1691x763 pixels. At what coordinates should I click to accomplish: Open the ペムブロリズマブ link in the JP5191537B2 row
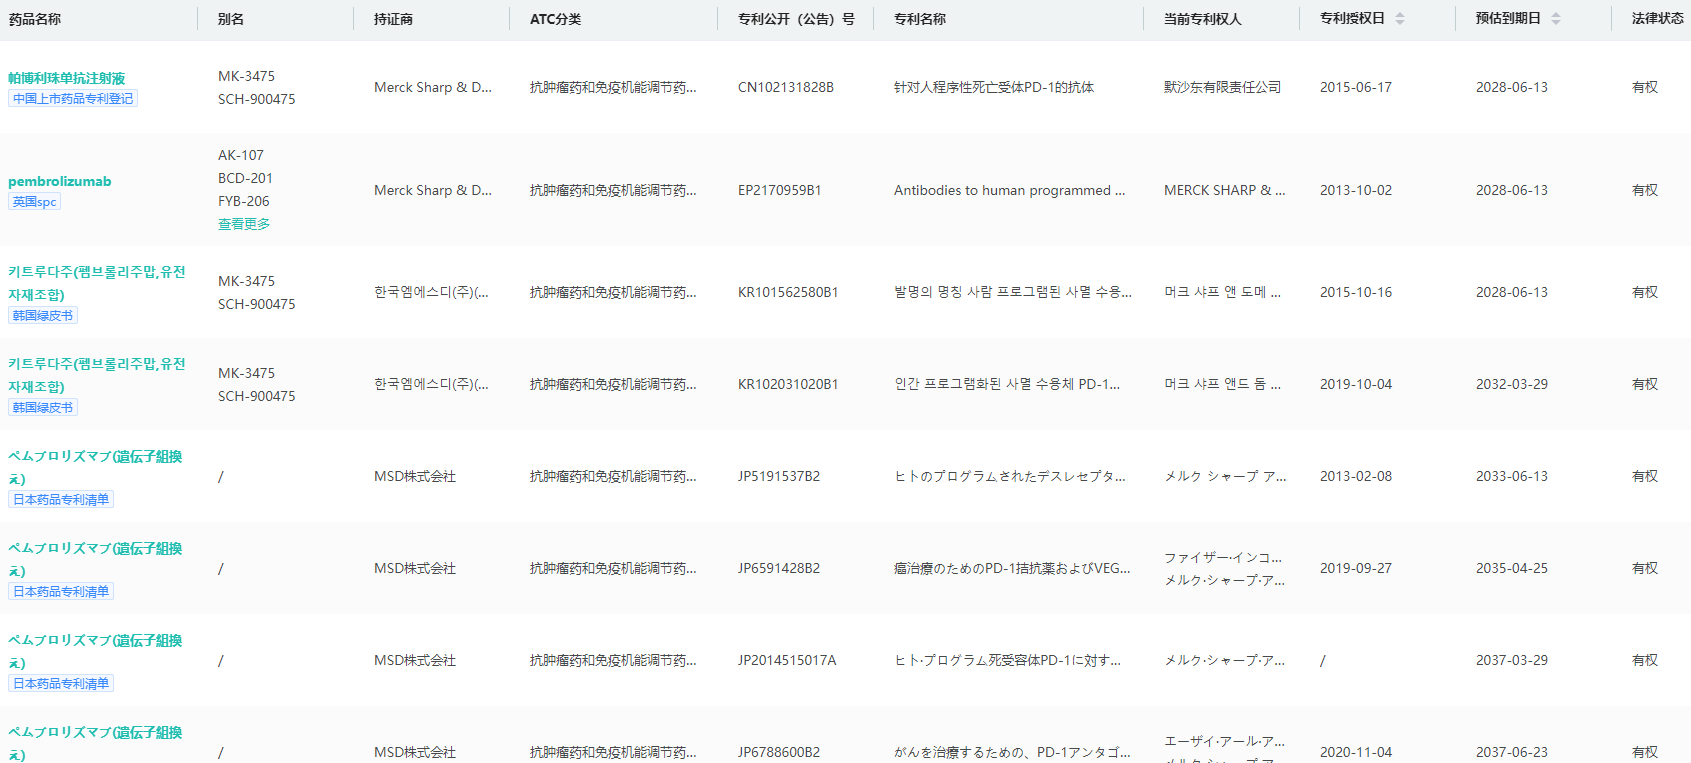(x=95, y=467)
